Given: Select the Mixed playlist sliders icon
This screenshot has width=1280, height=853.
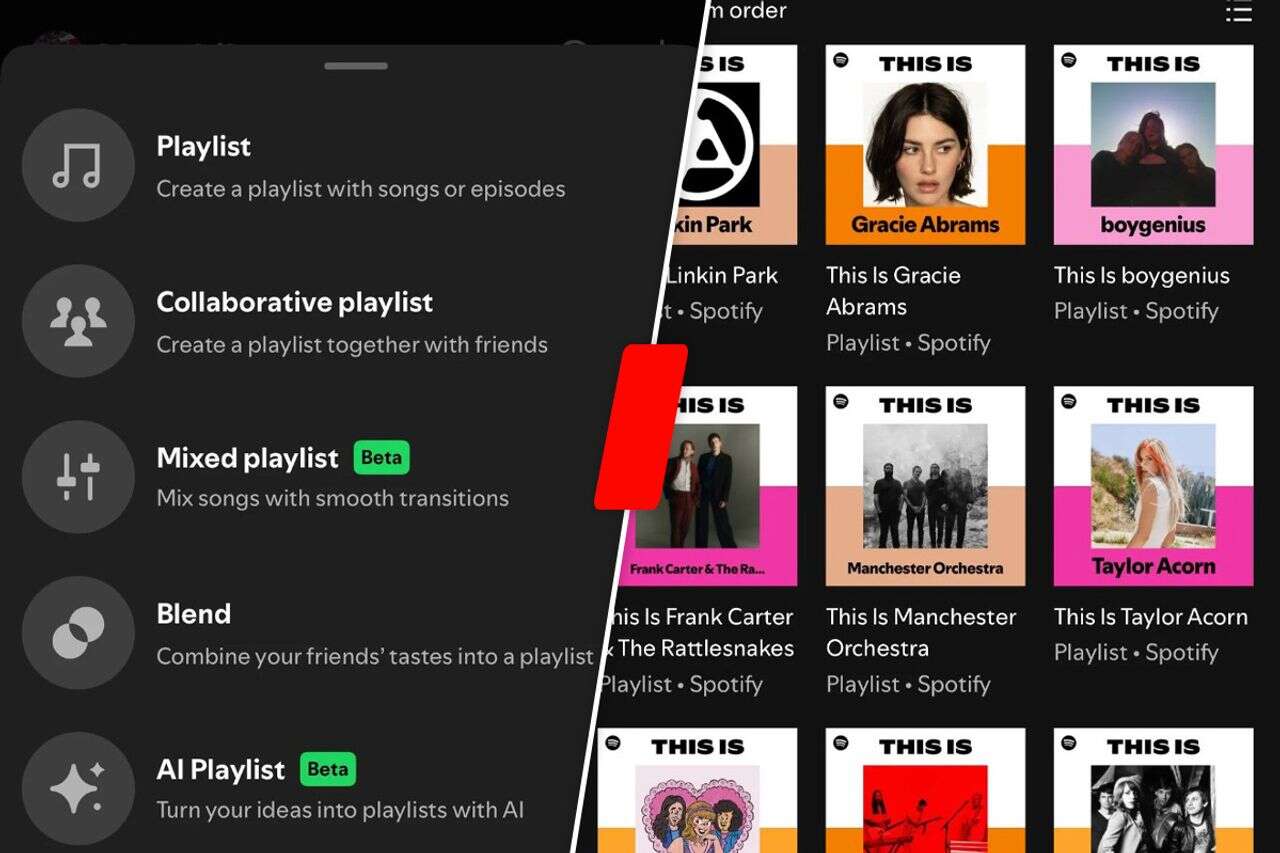Looking at the screenshot, I should coord(78,476).
